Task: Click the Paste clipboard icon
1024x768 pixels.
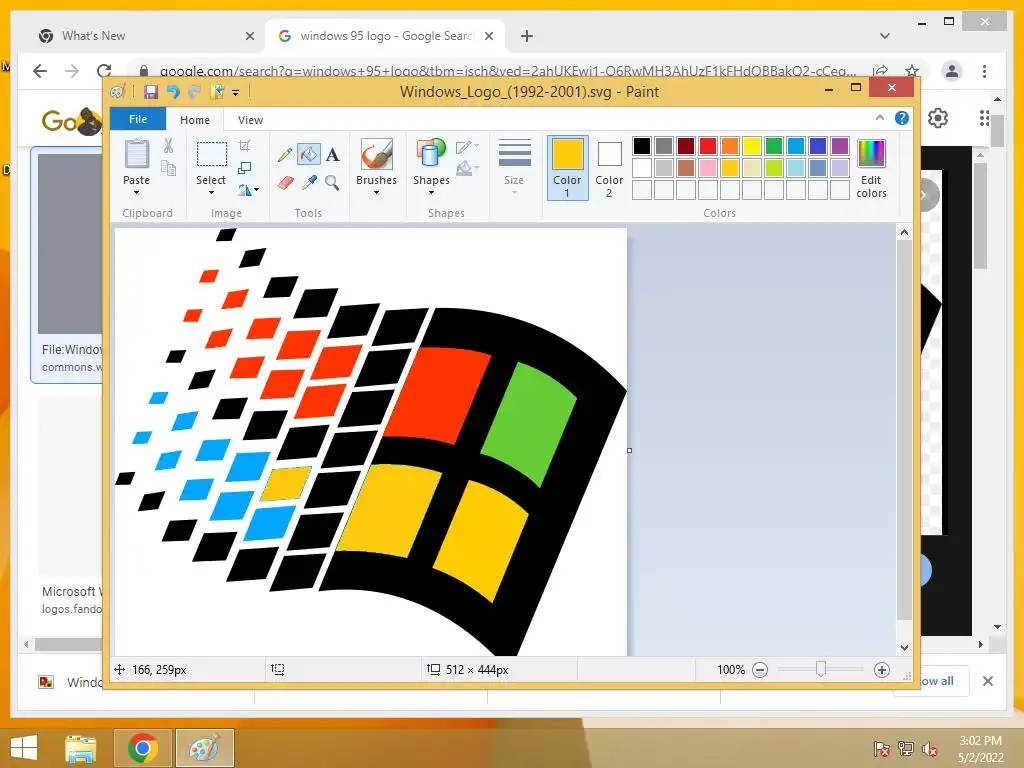Action: [136, 154]
